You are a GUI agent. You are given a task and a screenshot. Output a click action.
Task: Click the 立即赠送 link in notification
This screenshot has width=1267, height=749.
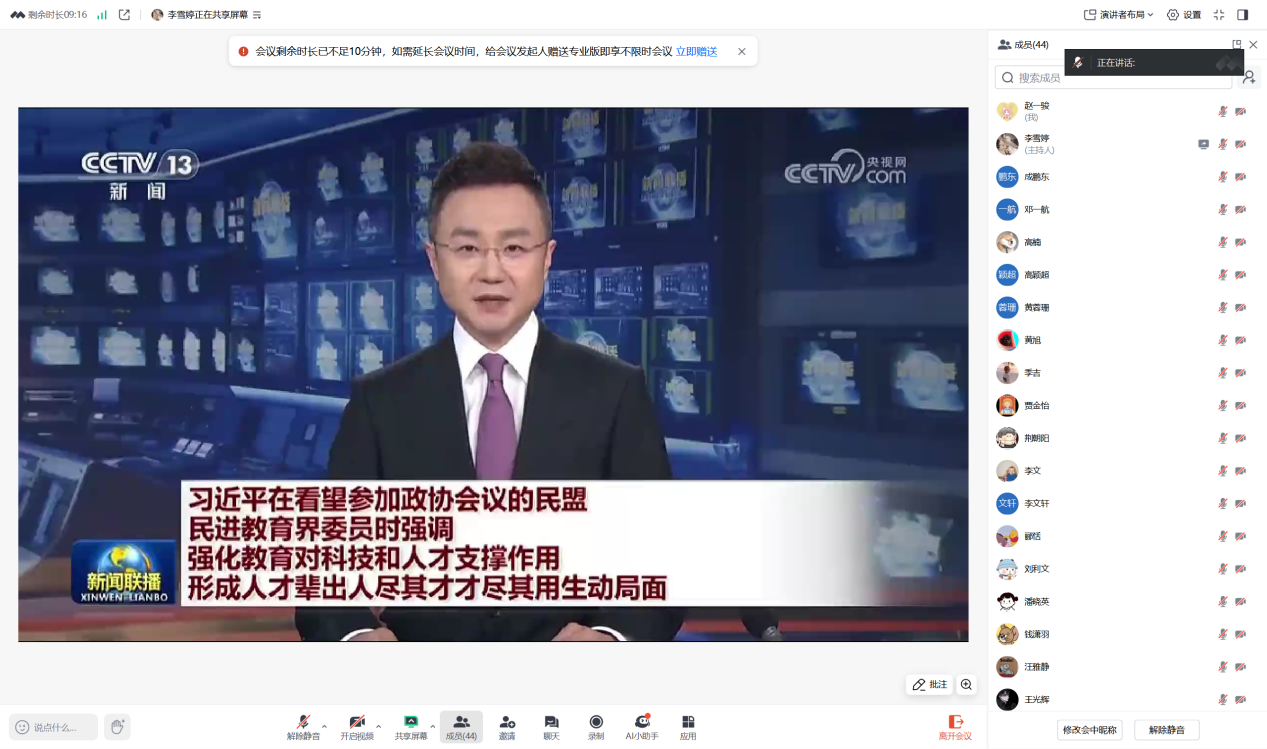696,52
